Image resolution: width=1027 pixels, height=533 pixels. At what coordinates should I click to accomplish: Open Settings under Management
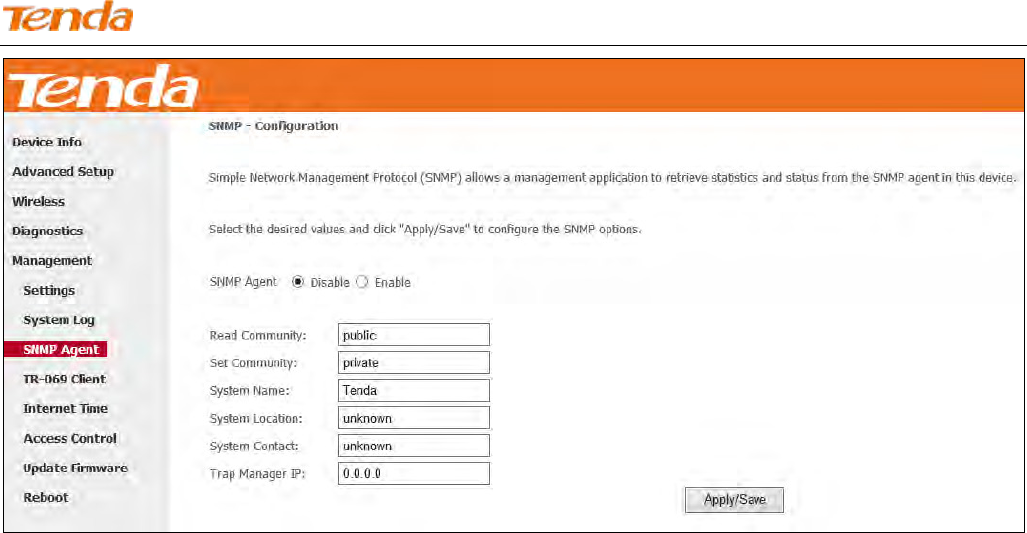tap(49, 290)
